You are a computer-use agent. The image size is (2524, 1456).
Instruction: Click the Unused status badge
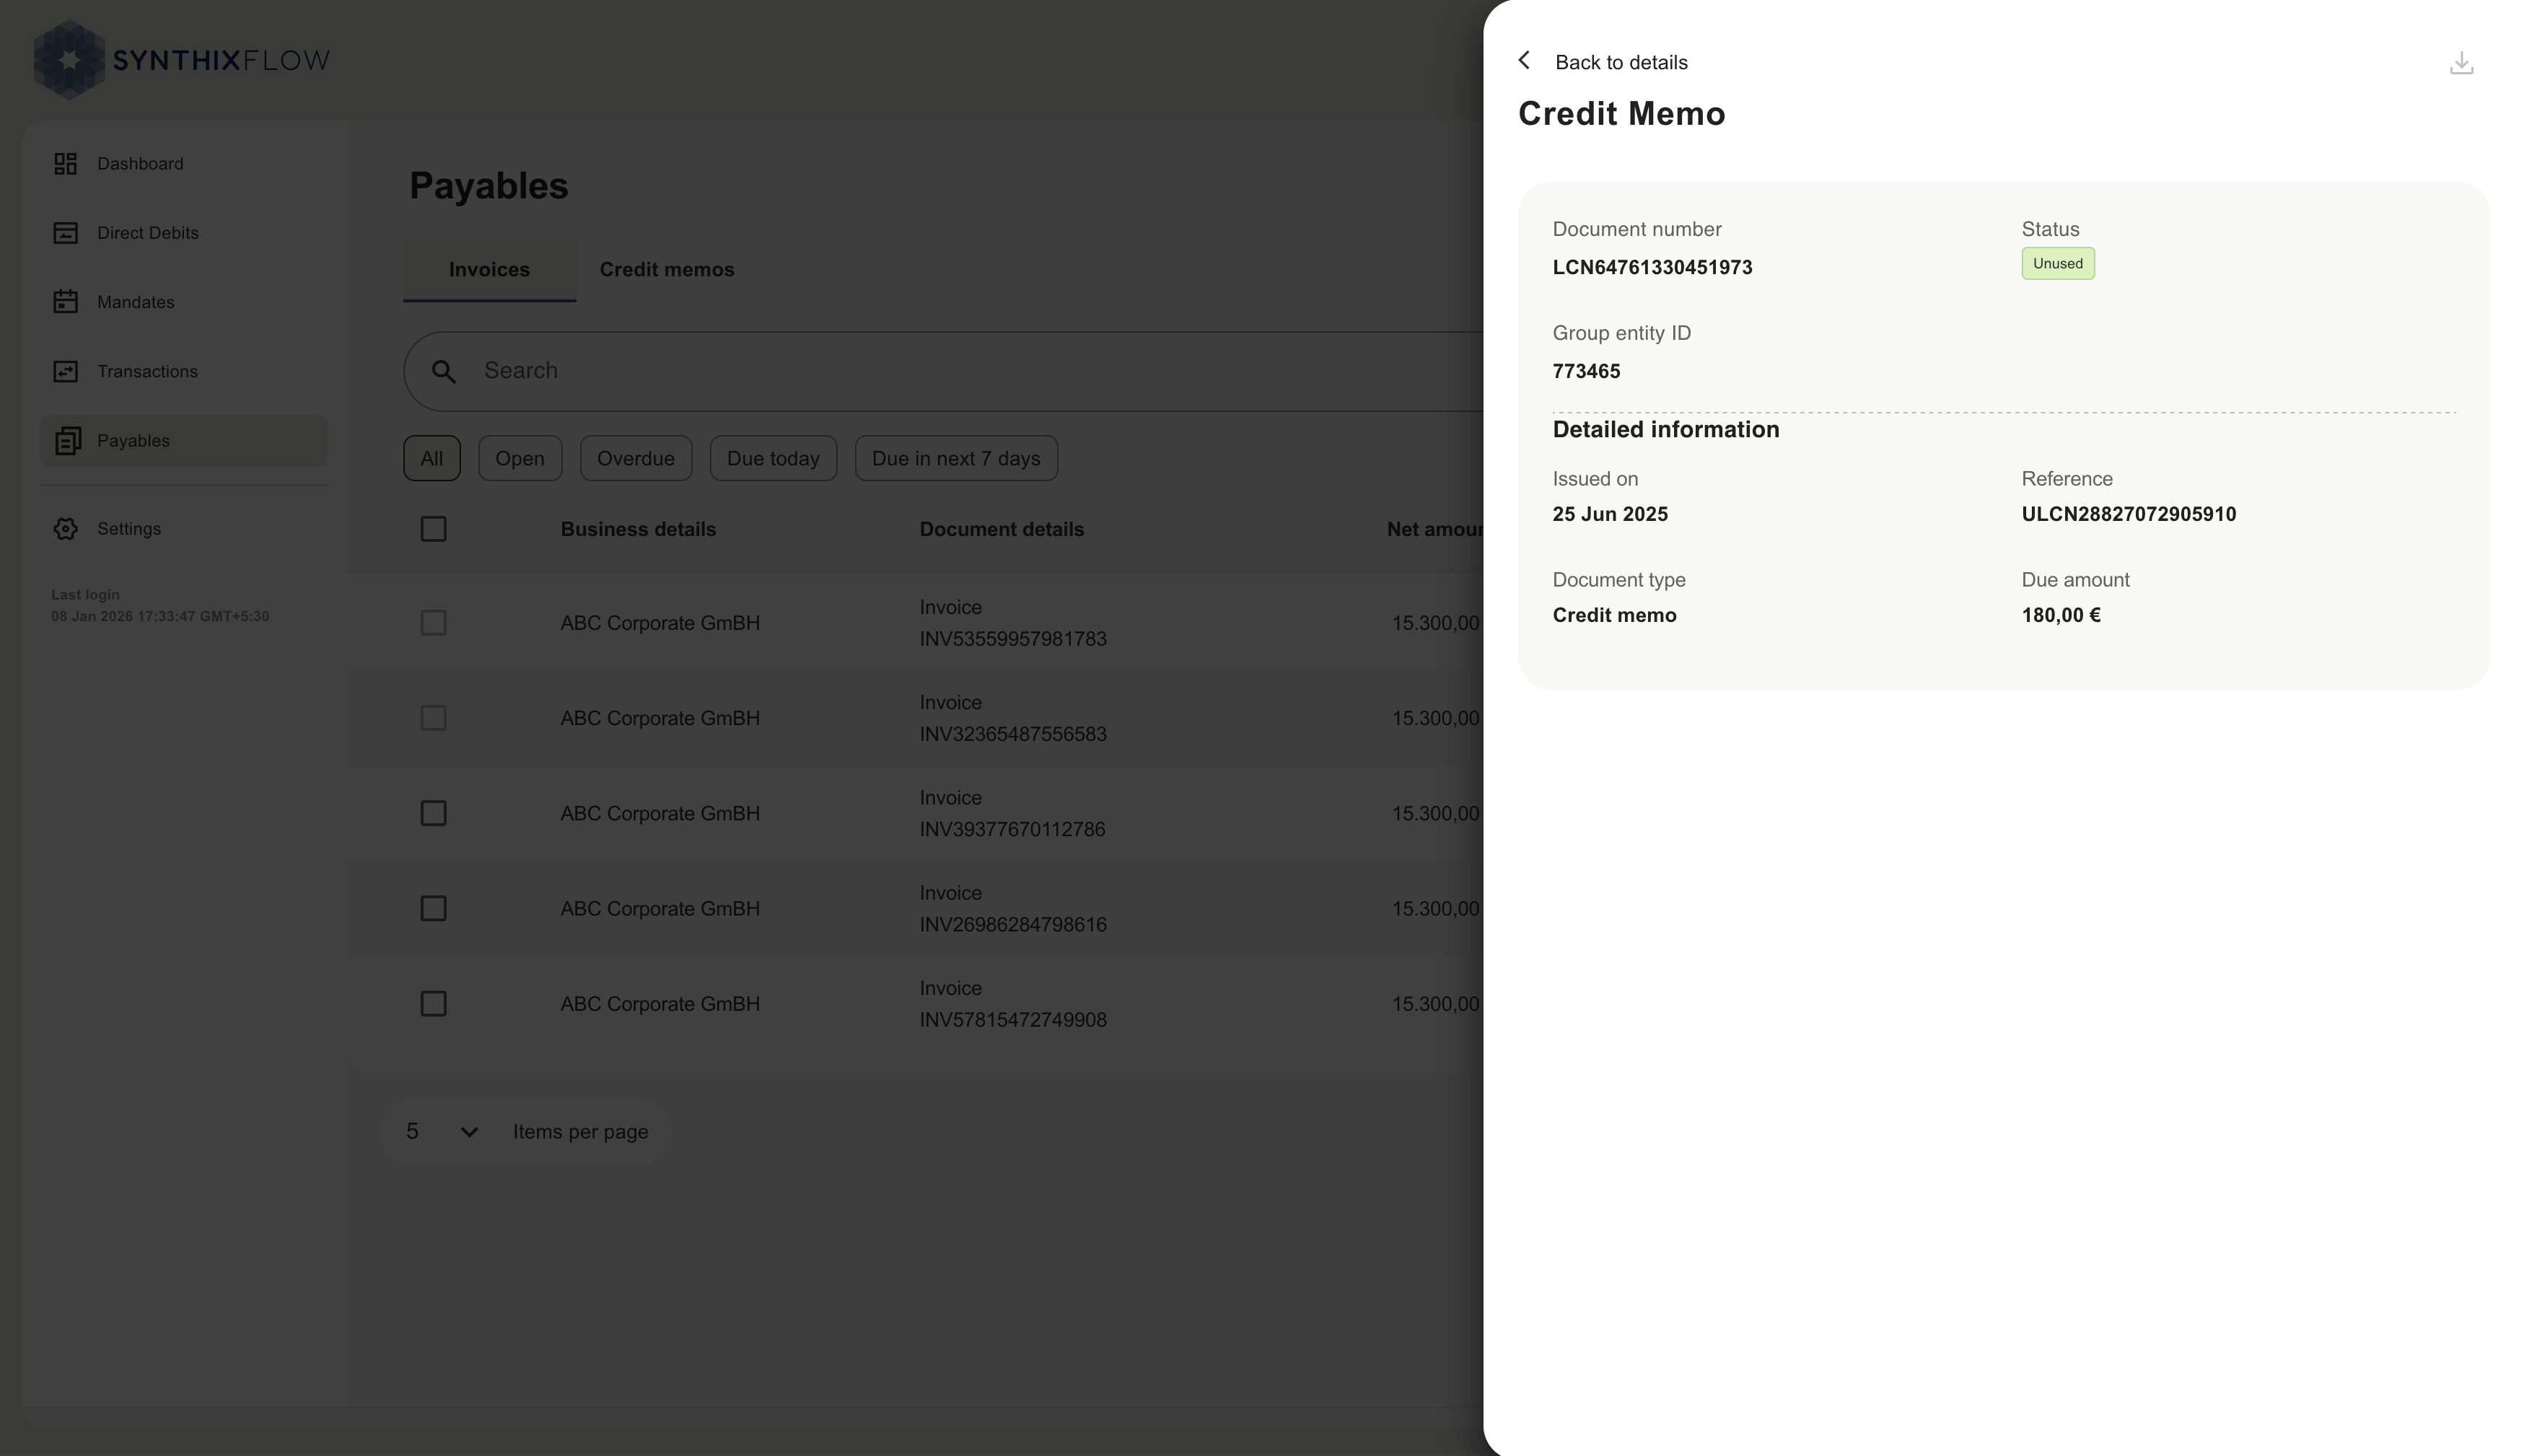(x=2058, y=264)
